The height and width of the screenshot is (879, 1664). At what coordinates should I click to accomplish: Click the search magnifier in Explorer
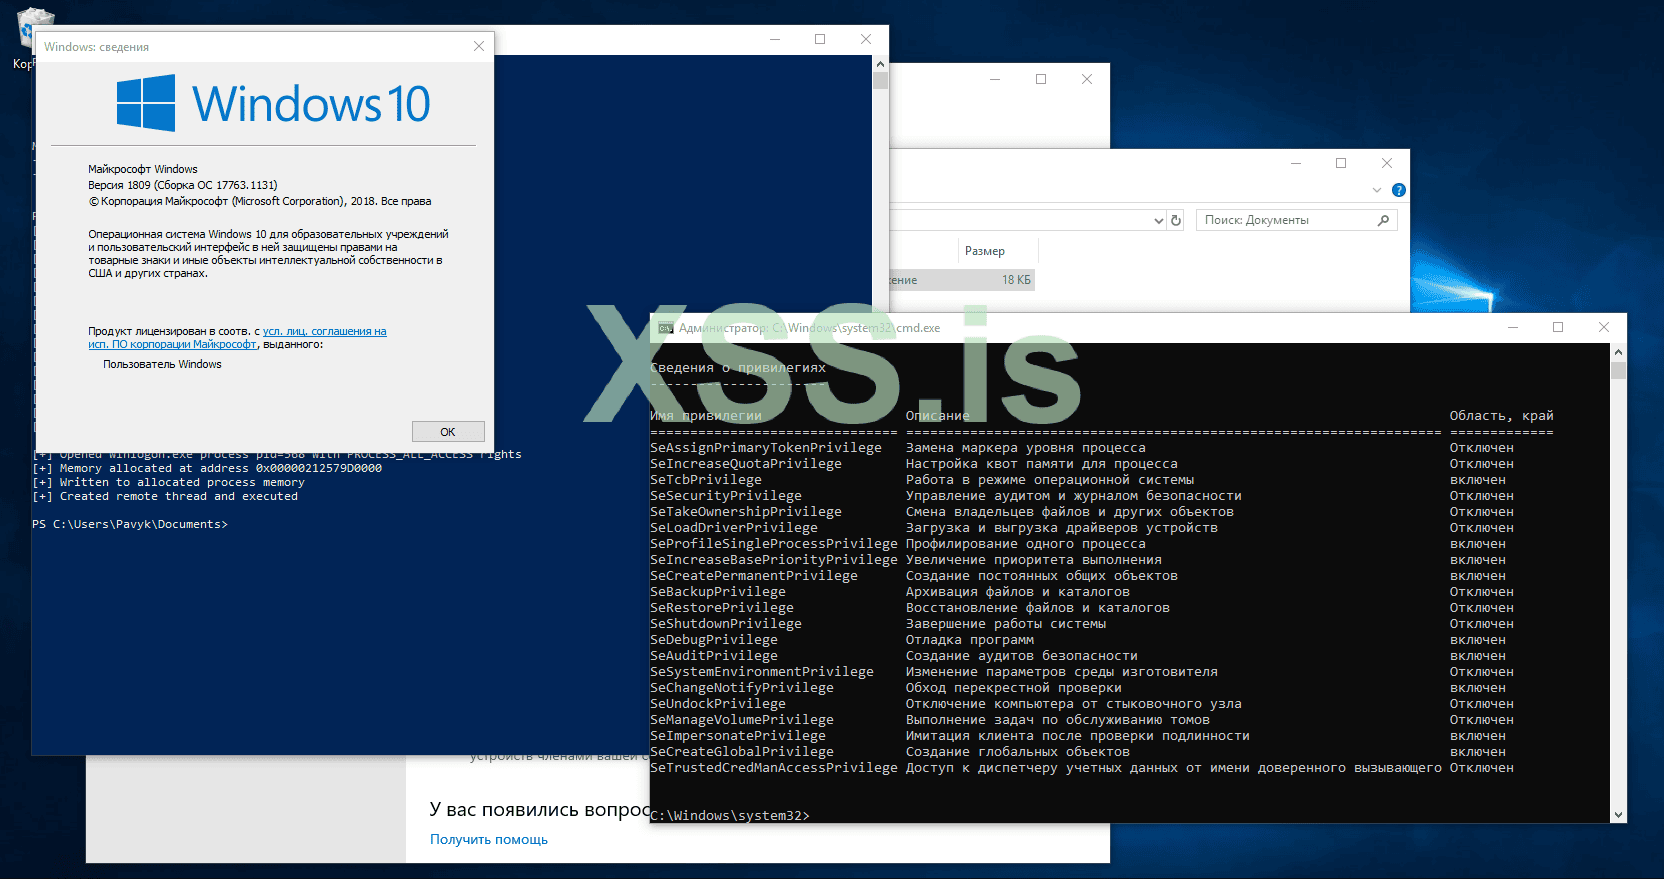[1384, 220]
